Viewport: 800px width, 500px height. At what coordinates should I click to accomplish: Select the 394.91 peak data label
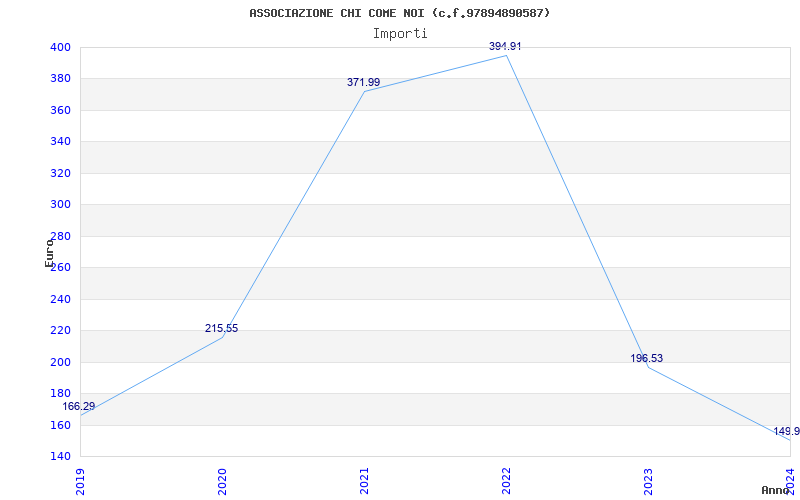click(x=505, y=46)
